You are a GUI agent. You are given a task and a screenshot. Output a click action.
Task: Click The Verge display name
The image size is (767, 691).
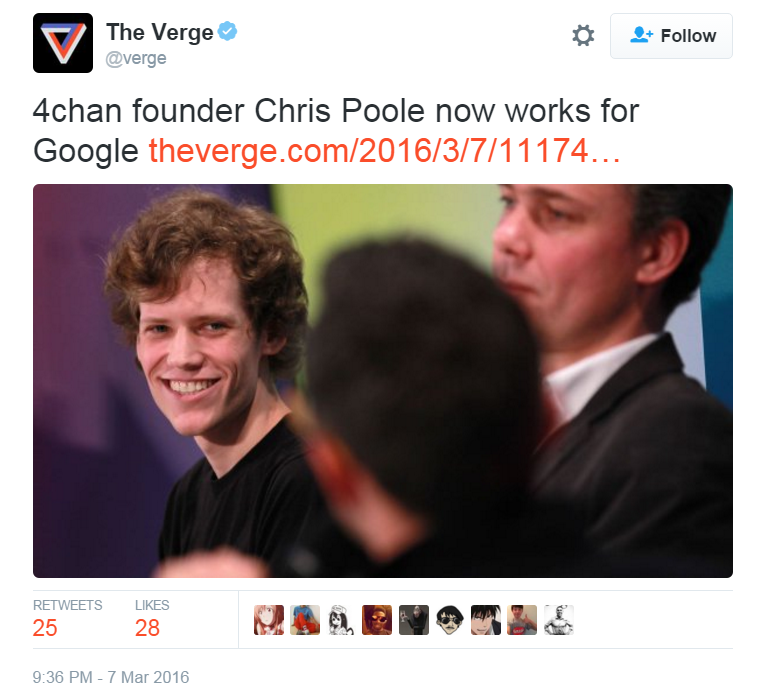click(x=159, y=32)
